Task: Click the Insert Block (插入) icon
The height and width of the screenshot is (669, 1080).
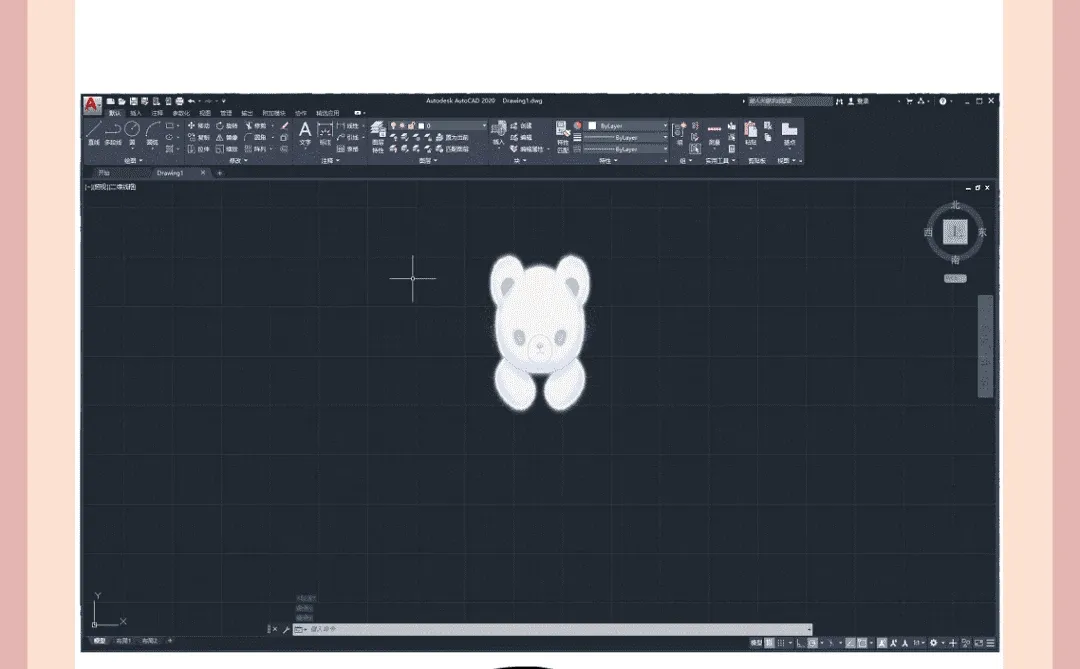Action: click(499, 126)
